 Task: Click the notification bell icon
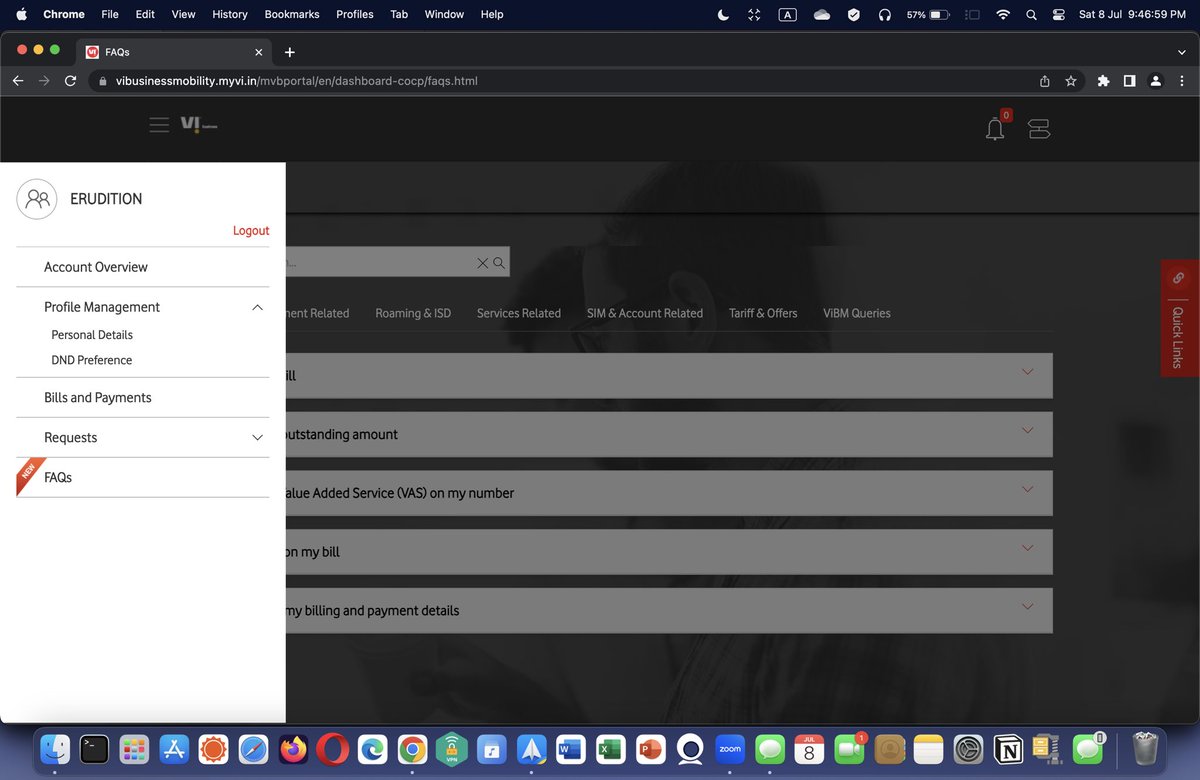coord(995,129)
